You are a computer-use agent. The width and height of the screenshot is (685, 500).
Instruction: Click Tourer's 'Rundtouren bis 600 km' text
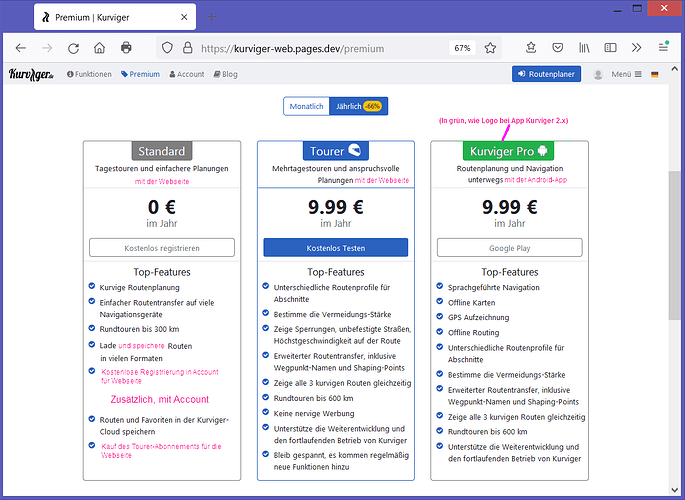click(x=313, y=398)
